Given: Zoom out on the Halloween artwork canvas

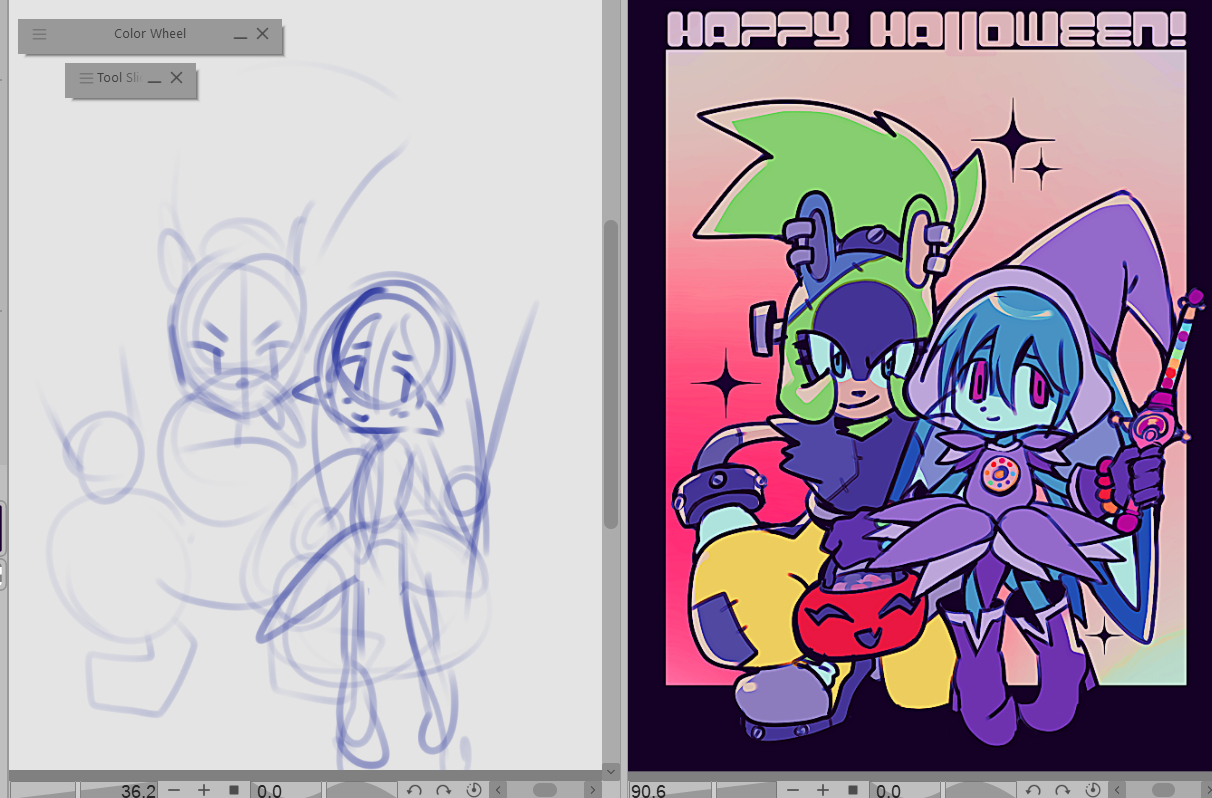Looking at the screenshot, I should [x=793, y=790].
